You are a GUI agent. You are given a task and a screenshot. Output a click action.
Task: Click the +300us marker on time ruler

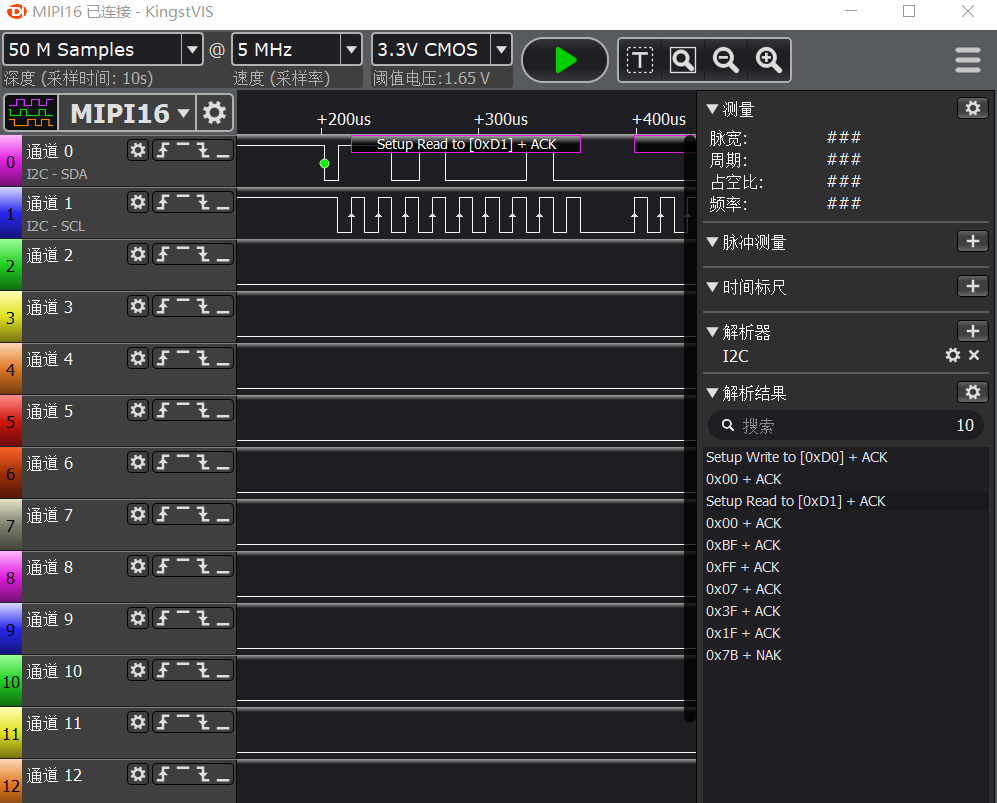coord(500,119)
